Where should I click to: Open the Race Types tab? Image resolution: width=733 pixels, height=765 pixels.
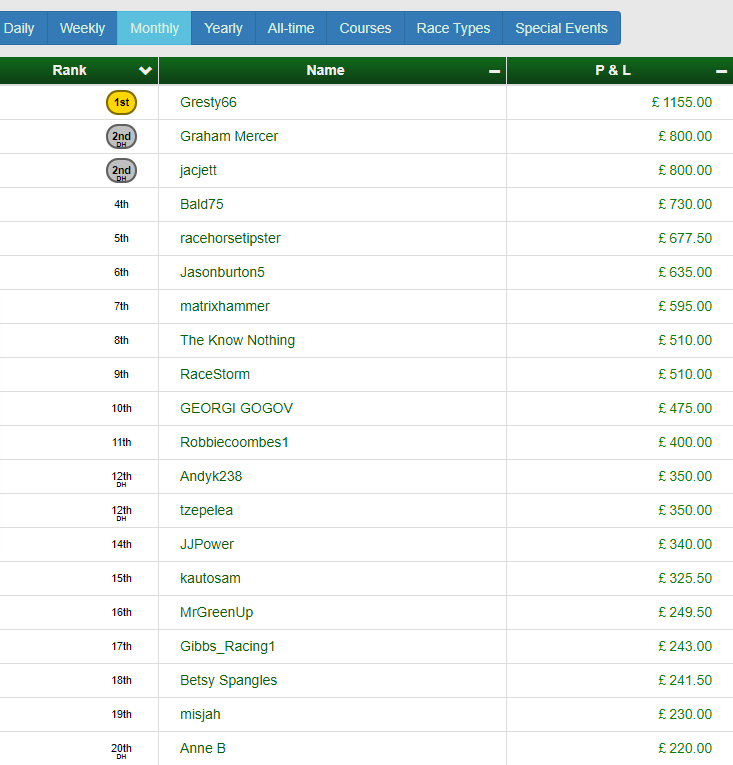click(453, 28)
